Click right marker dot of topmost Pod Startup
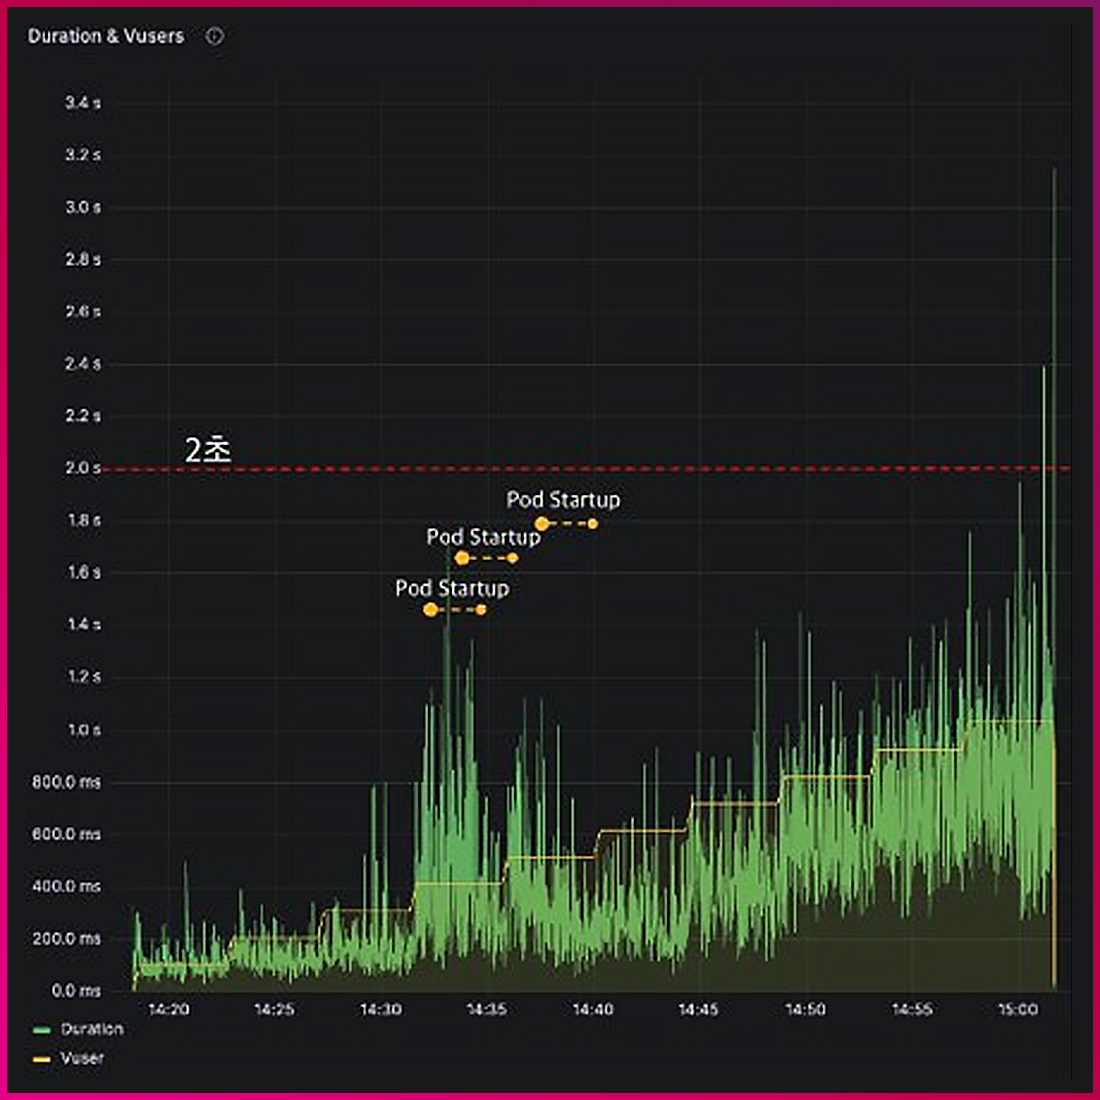This screenshot has width=1100, height=1100. [593, 523]
